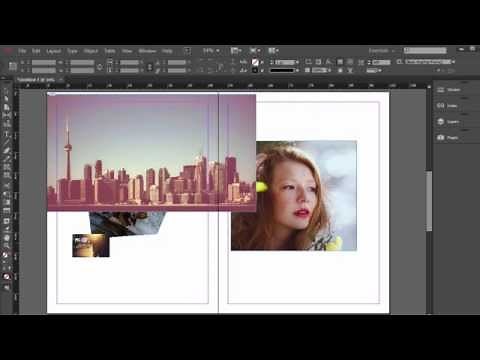Select the Direct Selection tool
Screen dimensions: 480x360
[6, 99]
